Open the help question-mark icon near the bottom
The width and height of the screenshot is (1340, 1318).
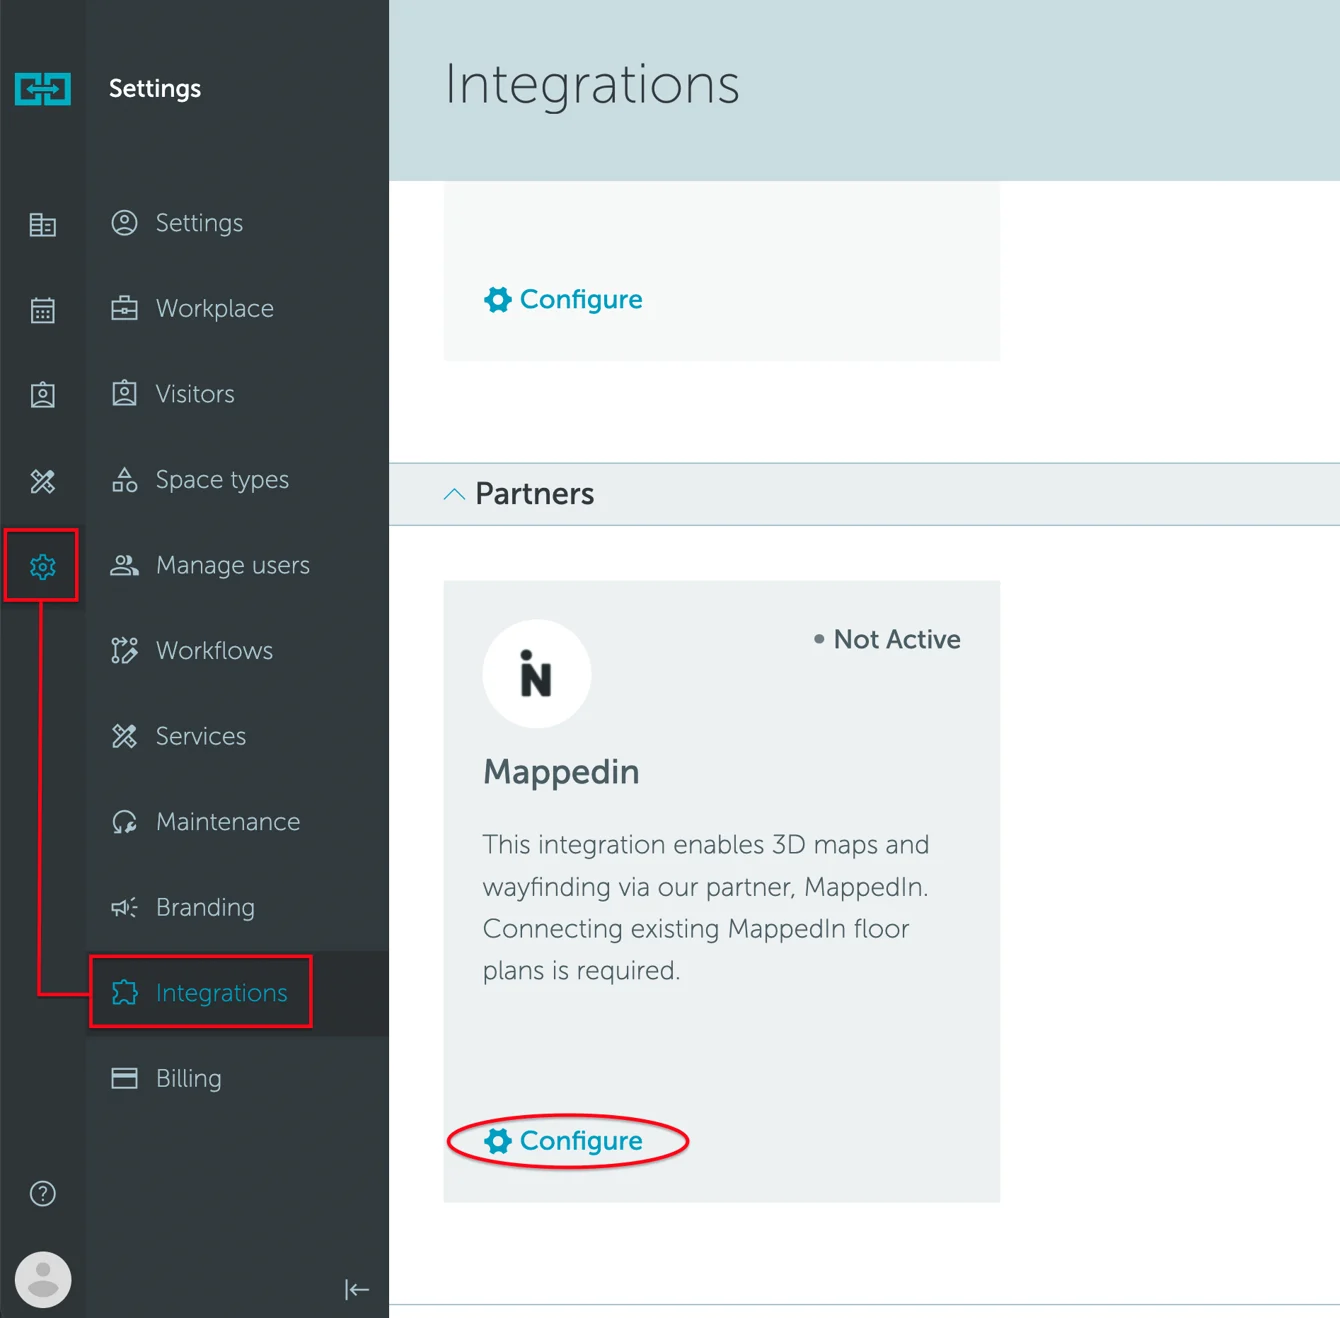click(42, 1193)
